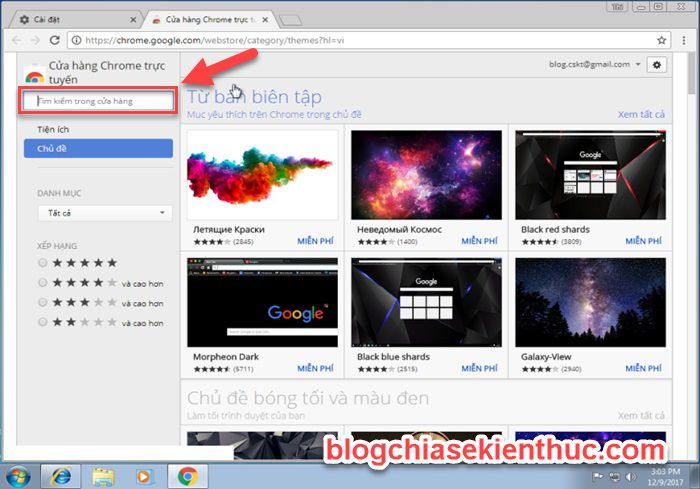
Task: Click the browser Back arrow
Action: (x=16, y=40)
